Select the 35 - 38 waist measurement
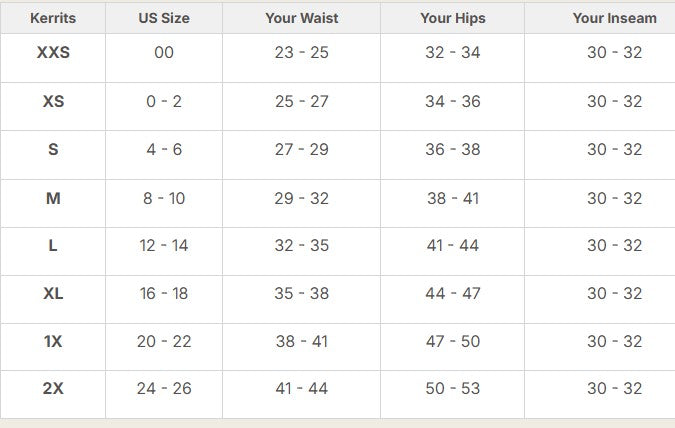The height and width of the screenshot is (428, 675). tap(301, 293)
